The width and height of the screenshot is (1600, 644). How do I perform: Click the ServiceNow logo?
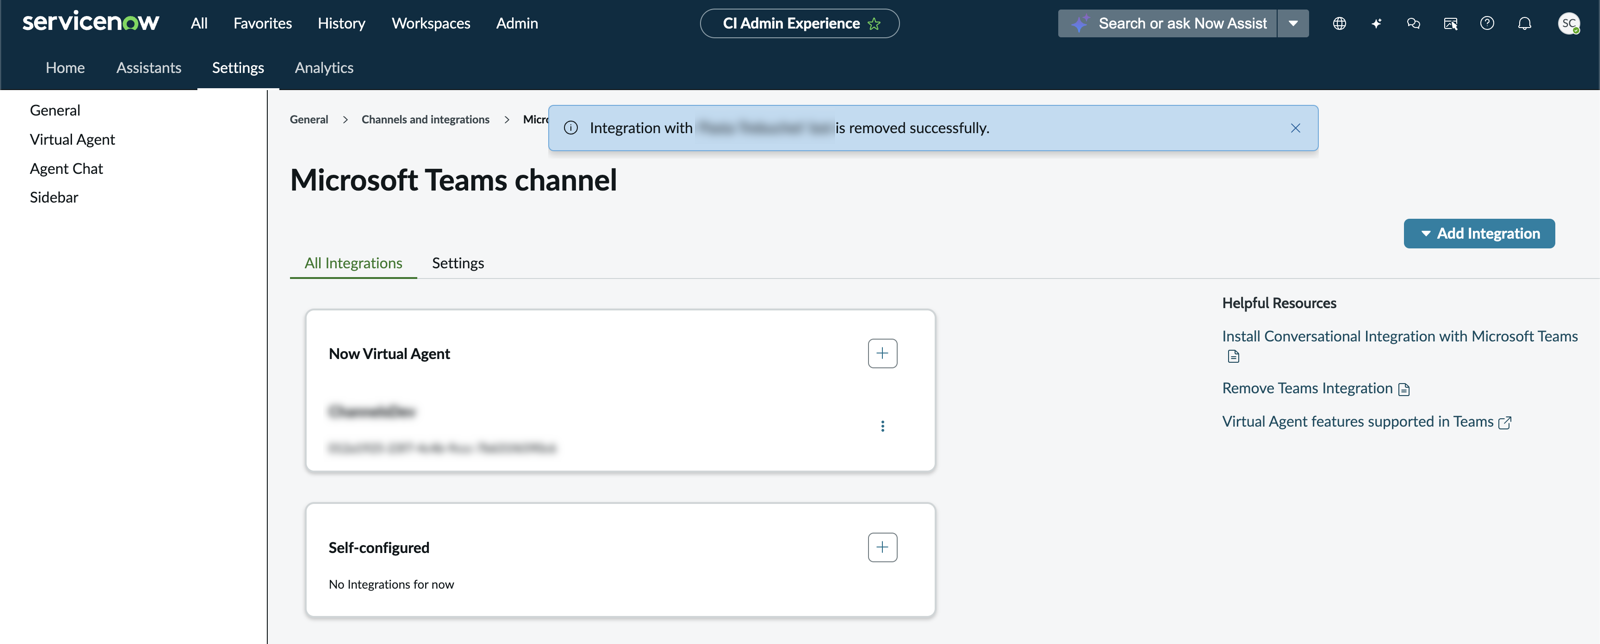(x=91, y=22)
